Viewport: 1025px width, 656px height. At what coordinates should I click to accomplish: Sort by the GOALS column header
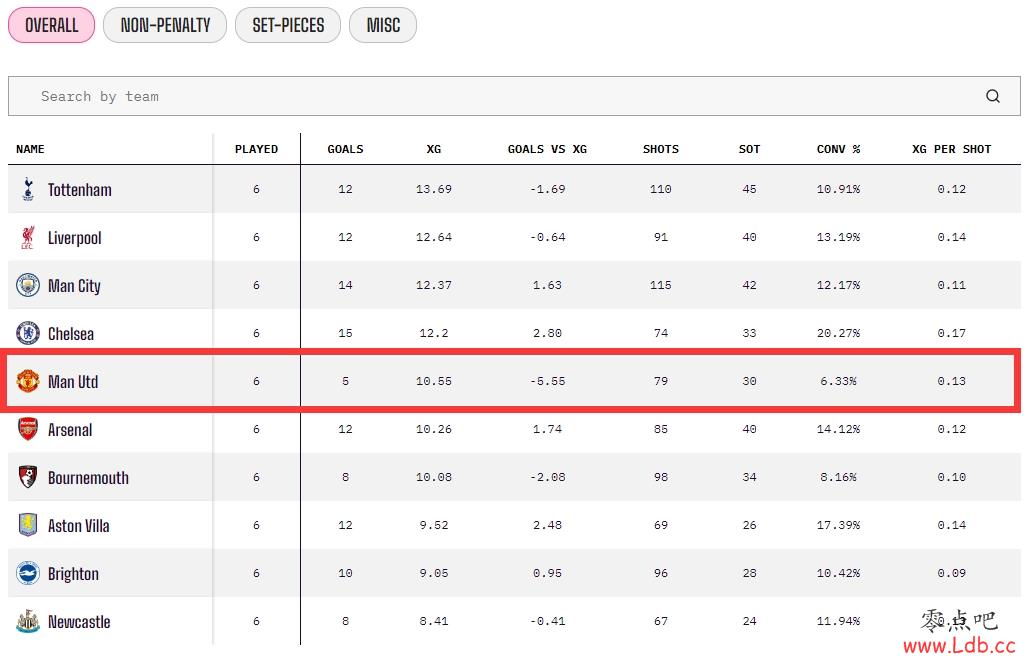(x=345, y=149)
